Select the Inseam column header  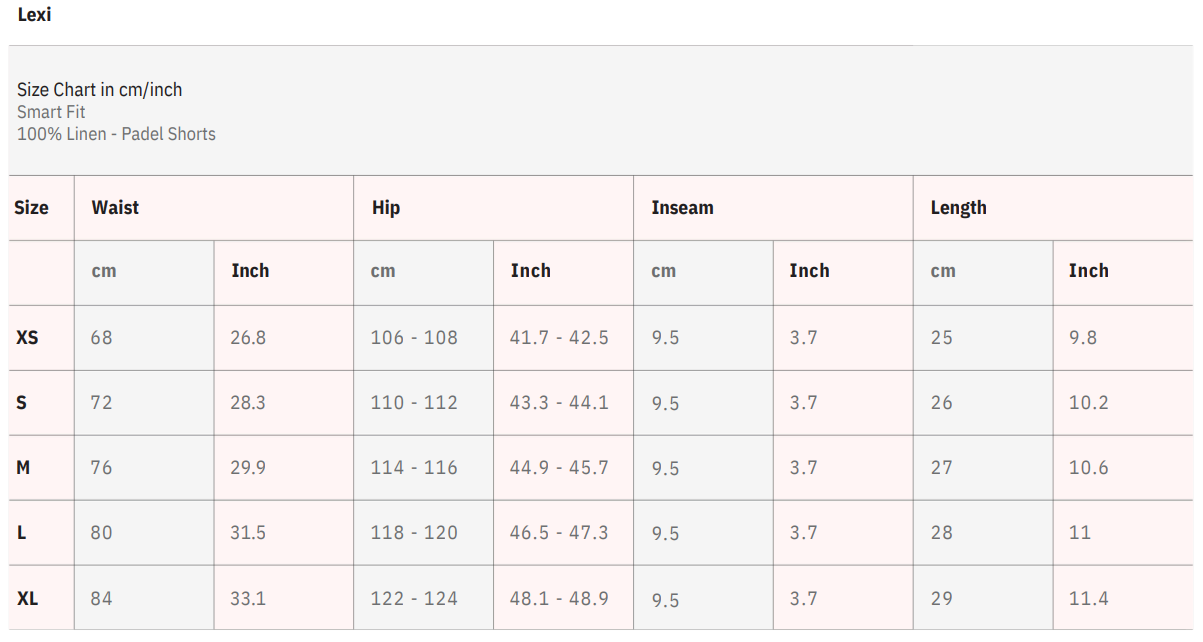682,208
